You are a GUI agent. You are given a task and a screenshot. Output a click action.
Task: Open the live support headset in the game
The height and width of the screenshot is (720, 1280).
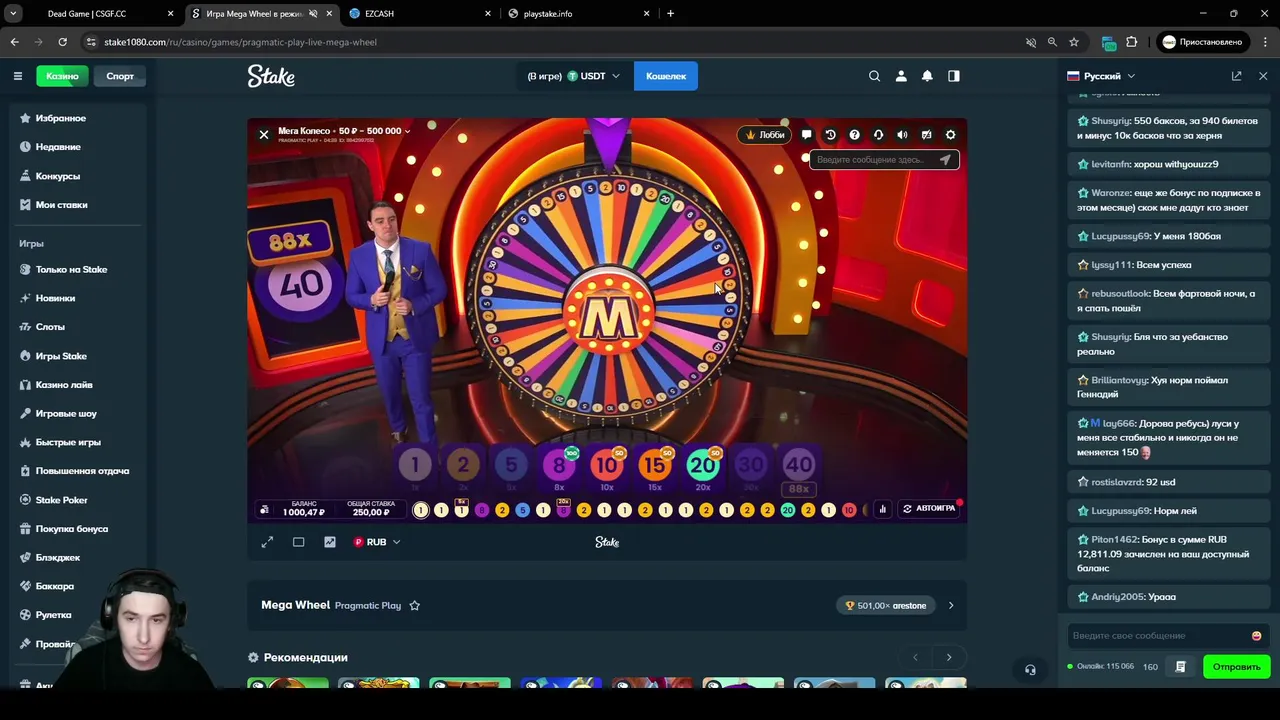[x=878, y=135]
